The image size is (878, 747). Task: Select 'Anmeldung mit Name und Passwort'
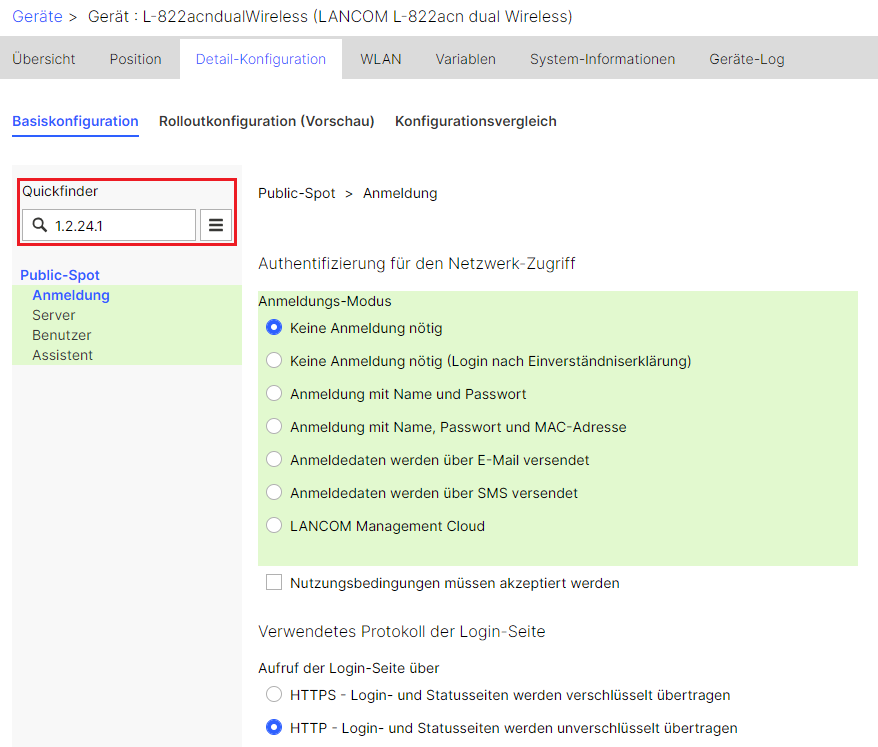[x=274, y=394]
